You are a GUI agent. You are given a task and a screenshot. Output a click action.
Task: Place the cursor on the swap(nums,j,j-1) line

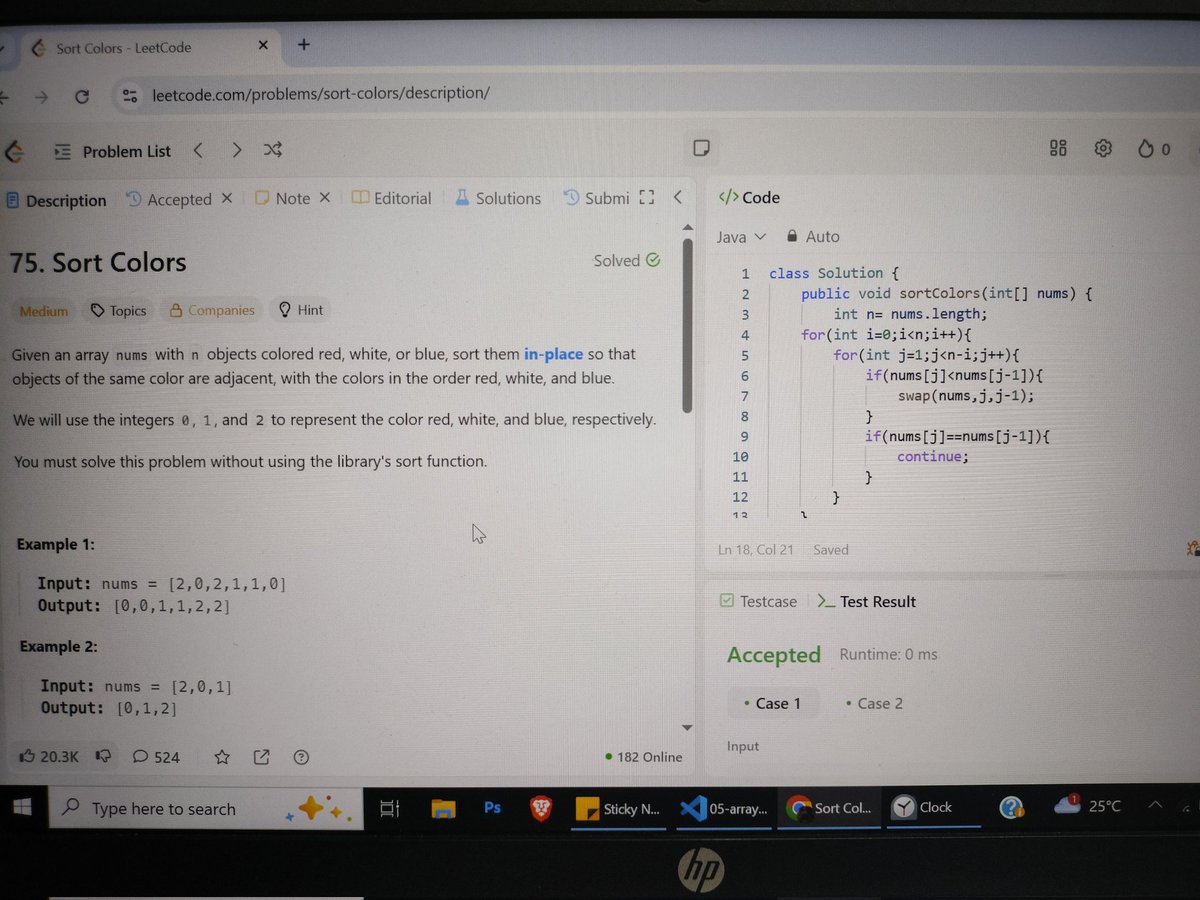coord(966,396)
